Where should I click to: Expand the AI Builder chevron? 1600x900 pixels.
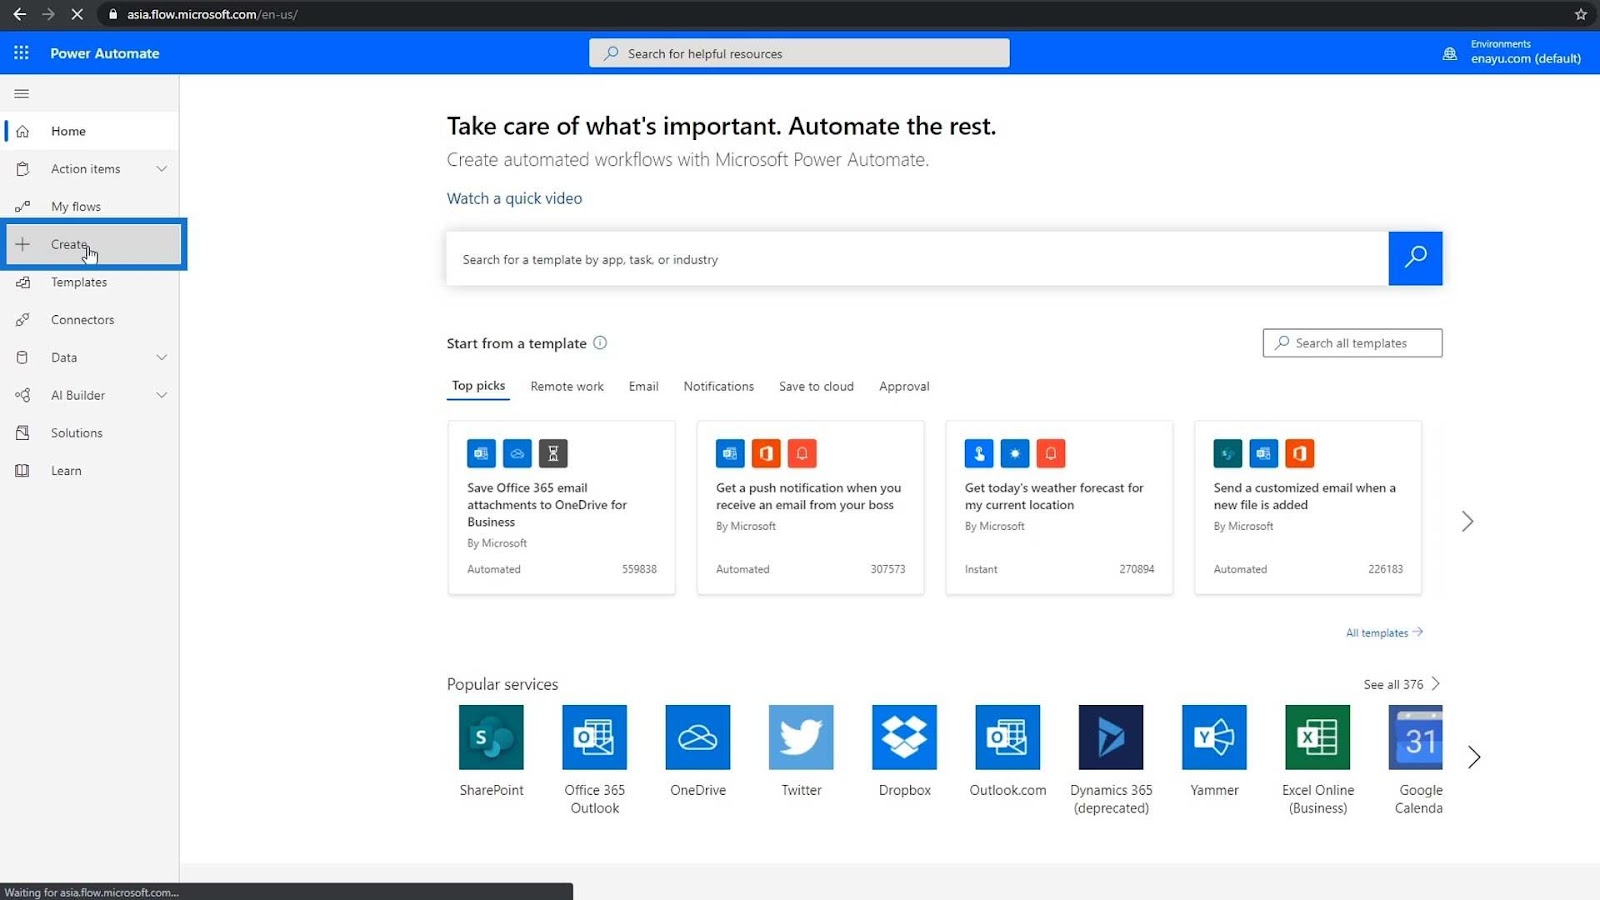pos(161,395)
